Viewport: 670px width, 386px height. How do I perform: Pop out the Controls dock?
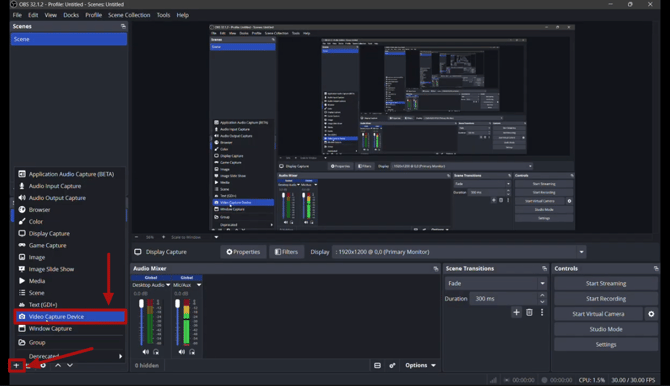coord(656,268)
